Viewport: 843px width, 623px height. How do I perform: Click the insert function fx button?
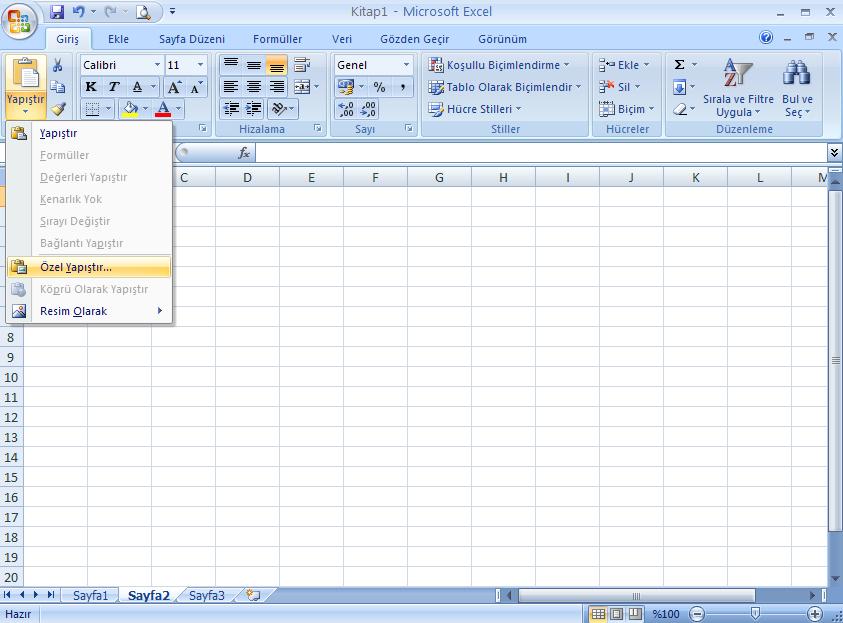(244, 153)
